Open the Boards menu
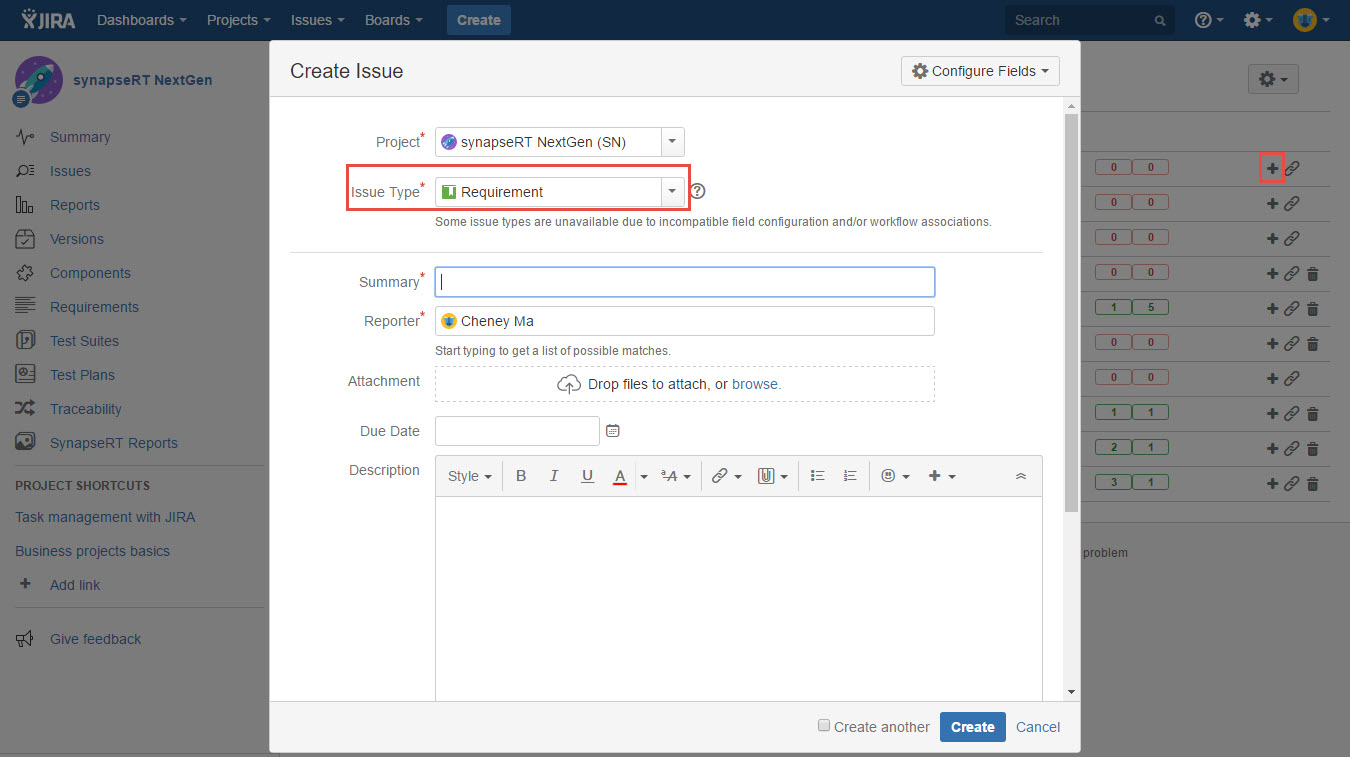1350x757 pixels. pyautogui.click(x=394, y=20)
